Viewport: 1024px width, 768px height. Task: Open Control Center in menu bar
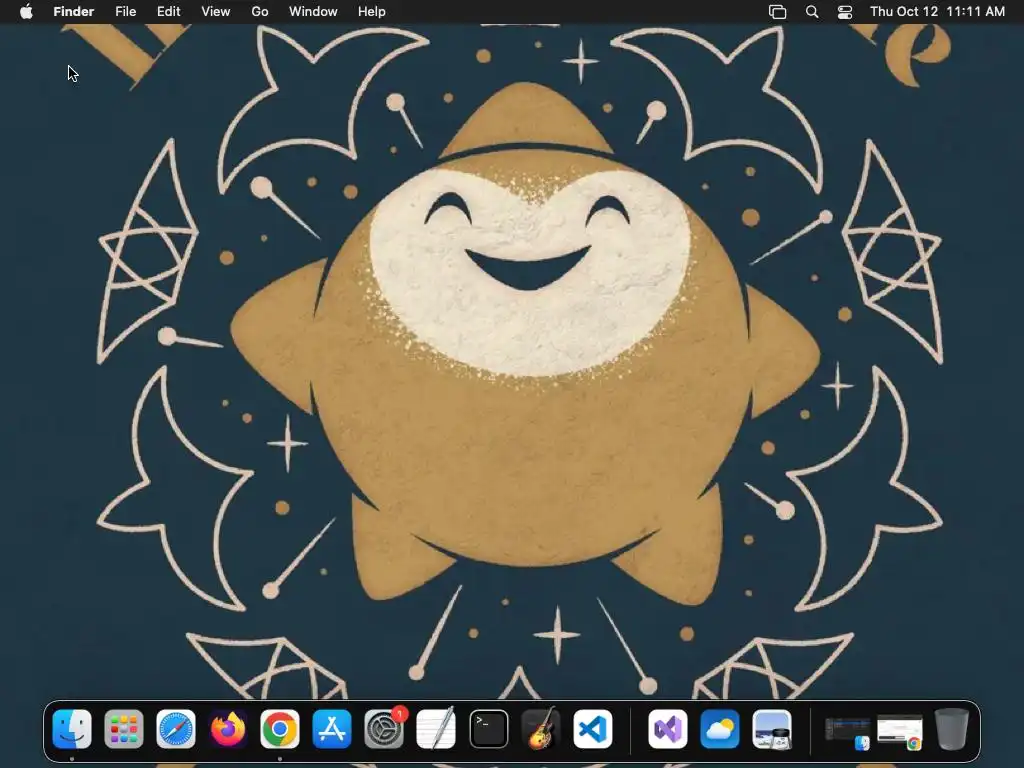(x=844, y=11)
